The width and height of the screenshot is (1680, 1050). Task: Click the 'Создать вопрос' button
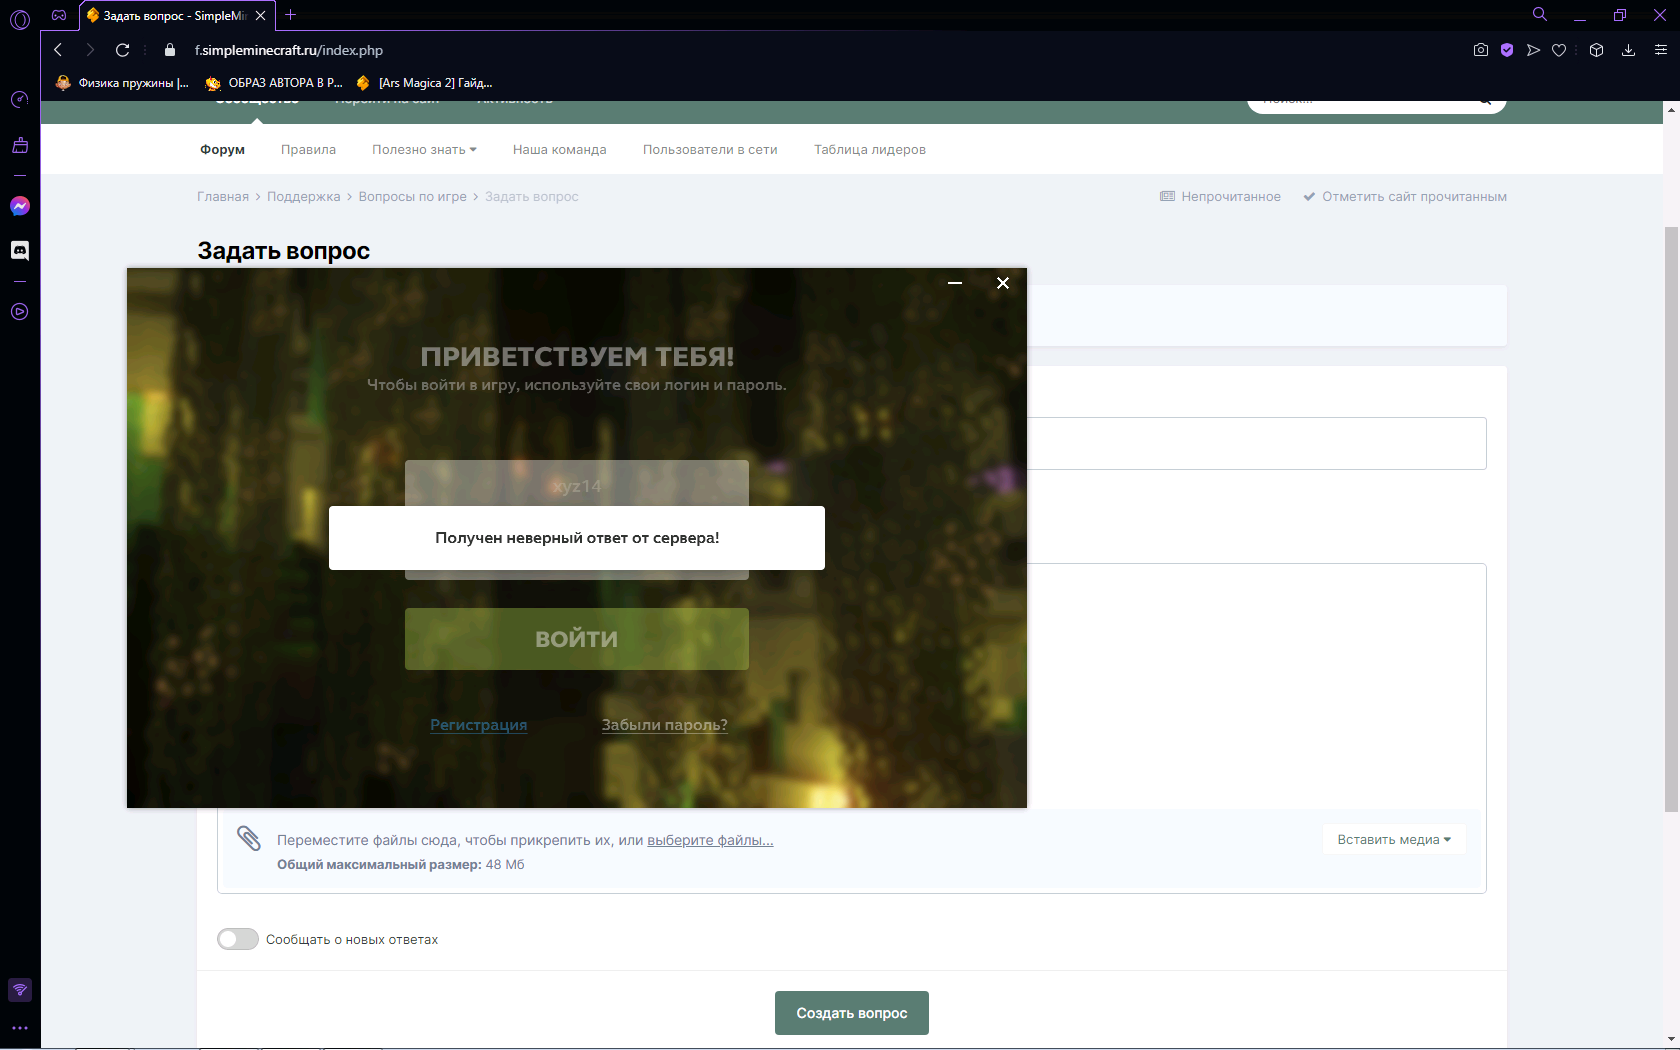point(852,1013)
